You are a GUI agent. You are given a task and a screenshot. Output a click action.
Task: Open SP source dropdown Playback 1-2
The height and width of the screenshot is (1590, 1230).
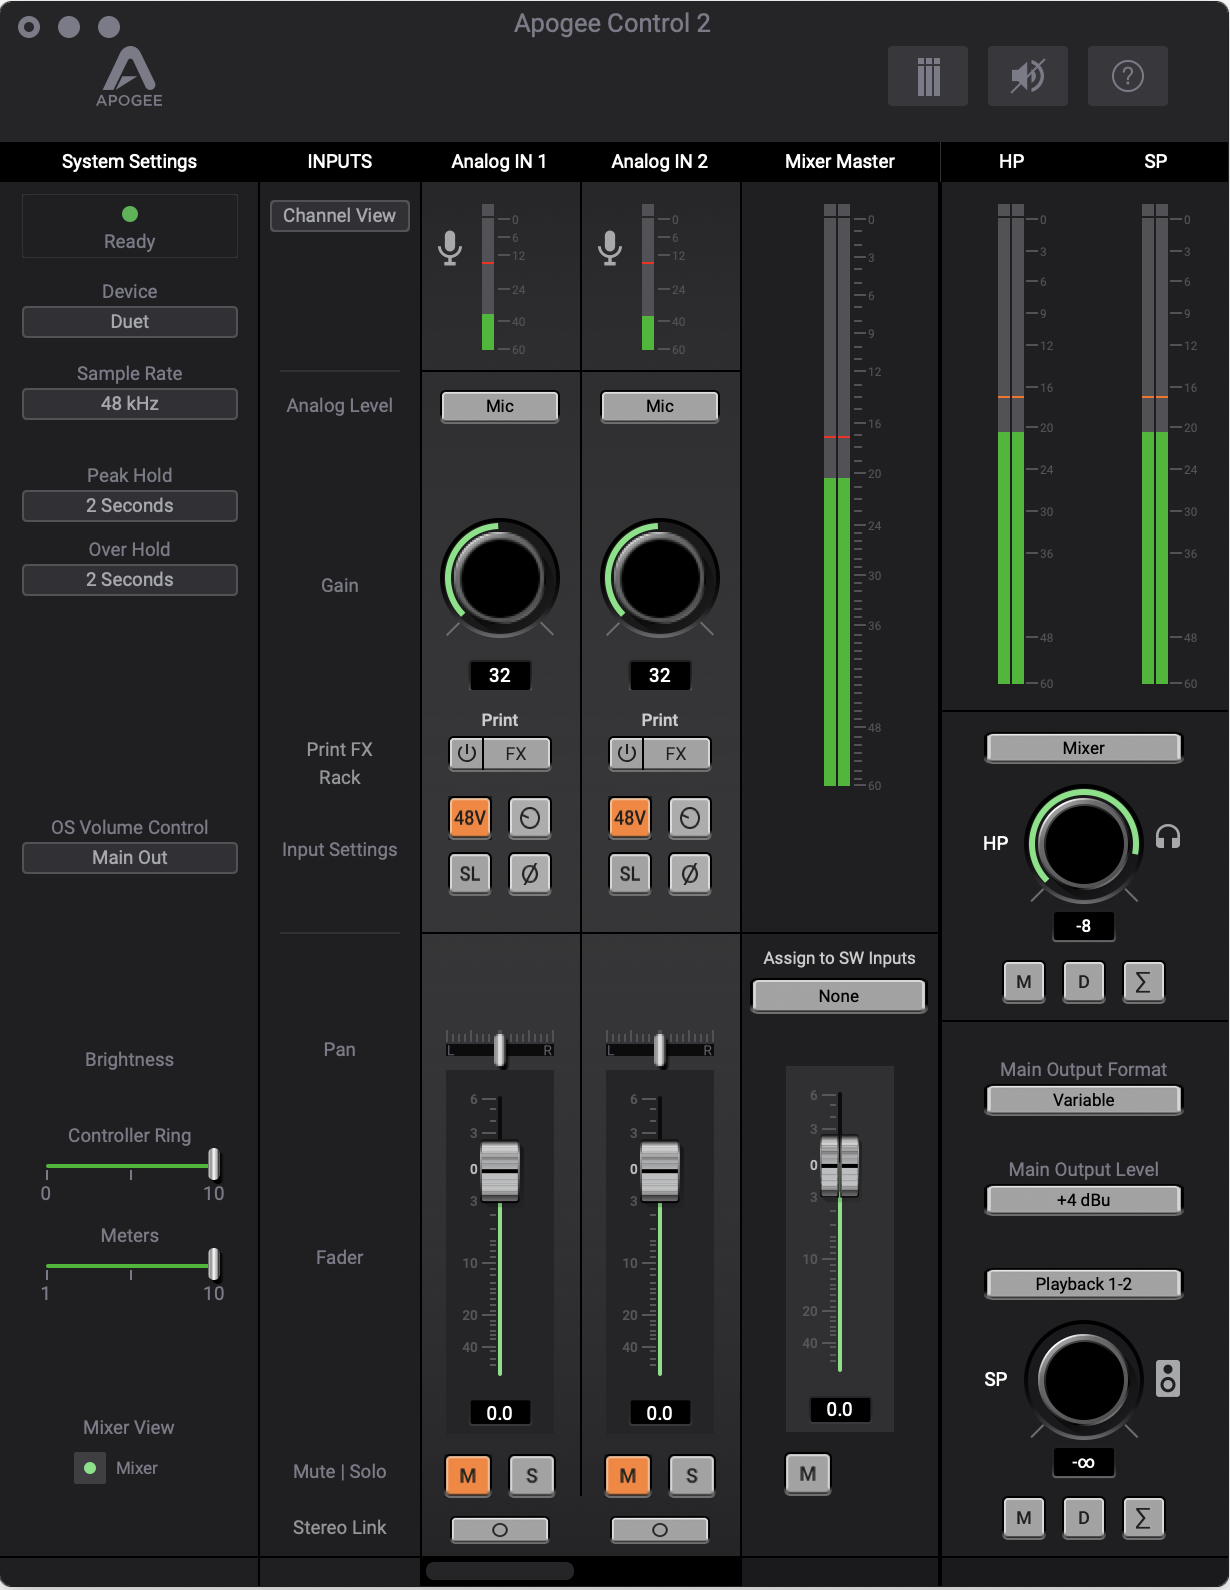pos(1084,1284)
